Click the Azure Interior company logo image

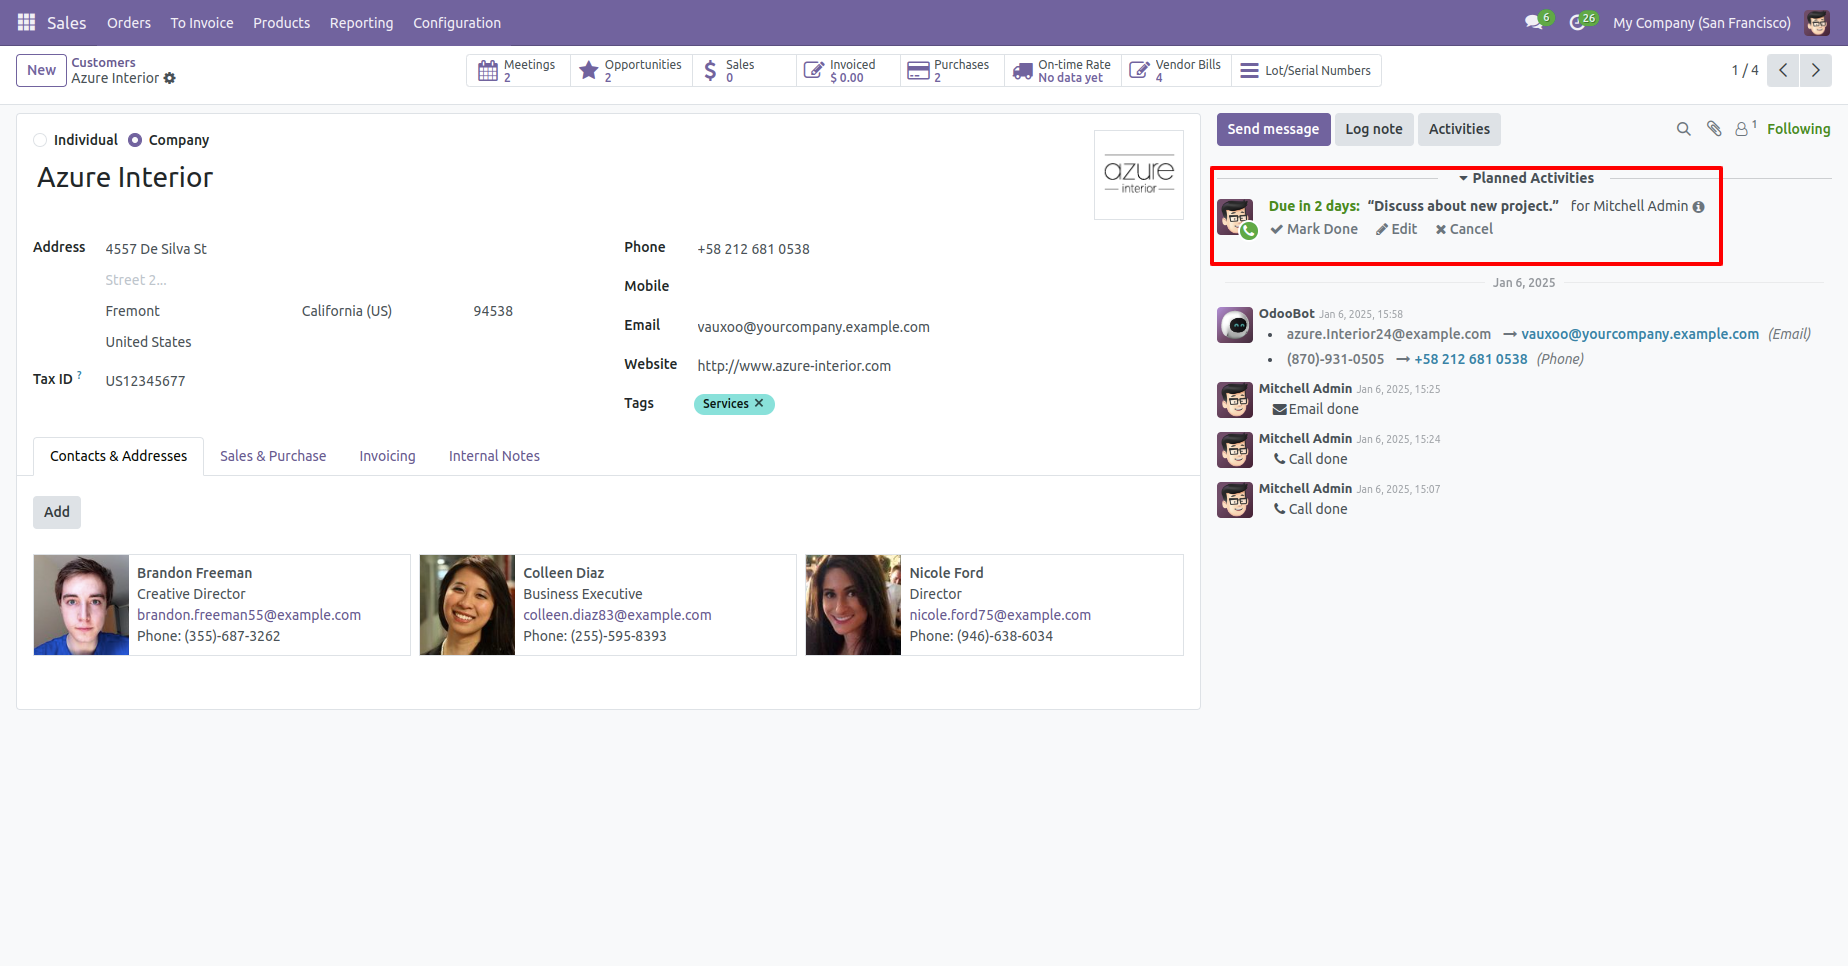tap(1139, 175)
